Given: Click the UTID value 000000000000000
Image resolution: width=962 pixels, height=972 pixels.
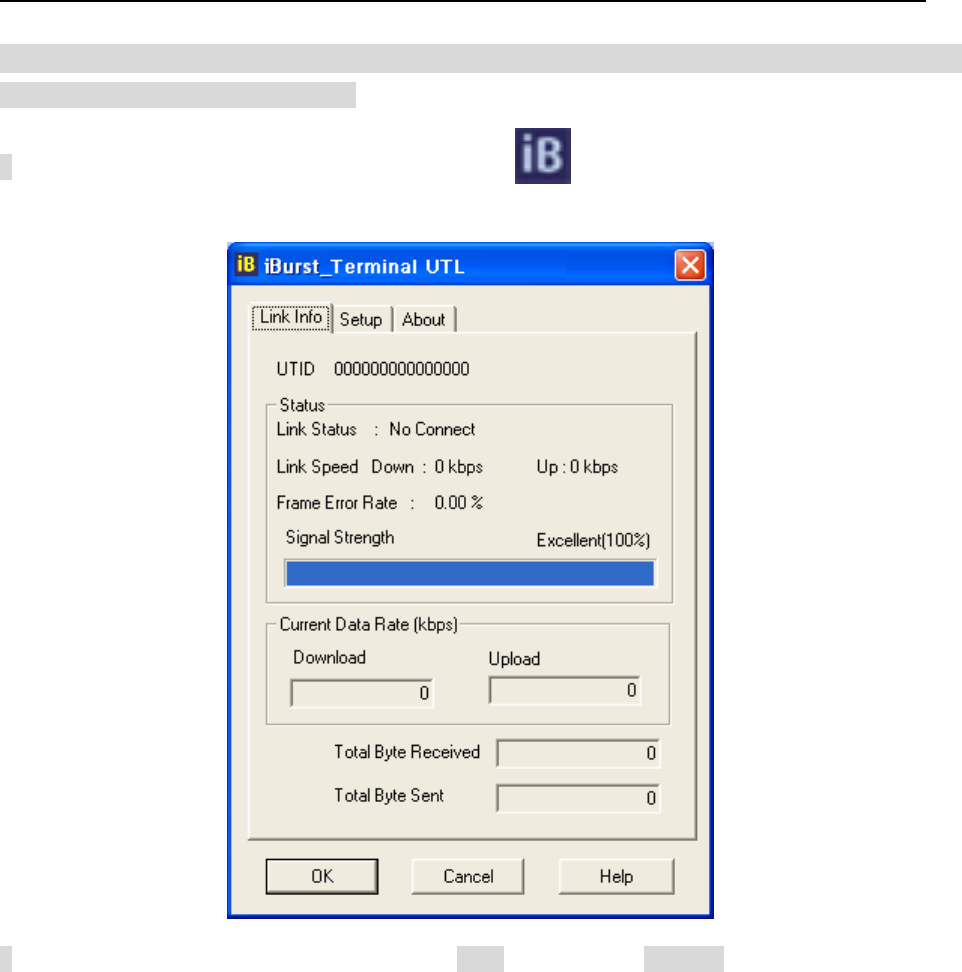Looking at the screenshot, I should pyautogui.click(x=402, y=369).
